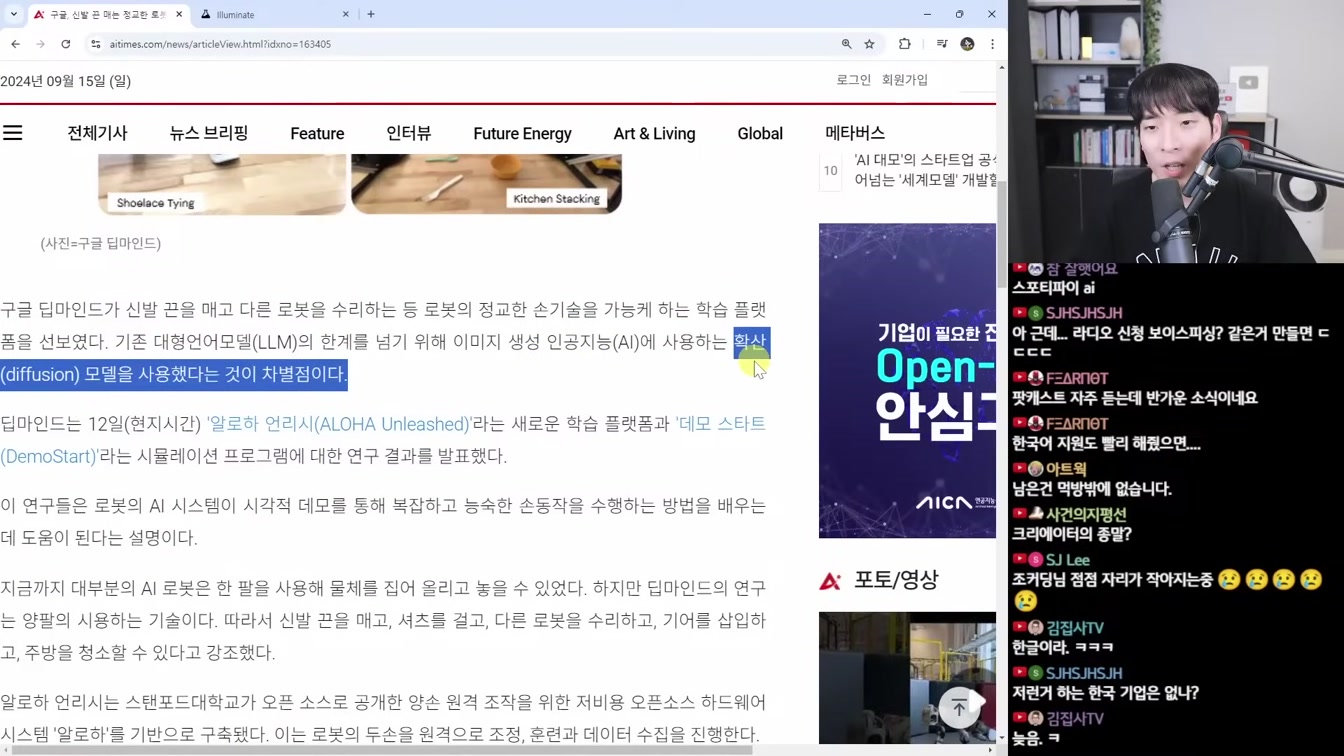
Task: Click the scroll-to-top arrow button
Action: [959, 707]
